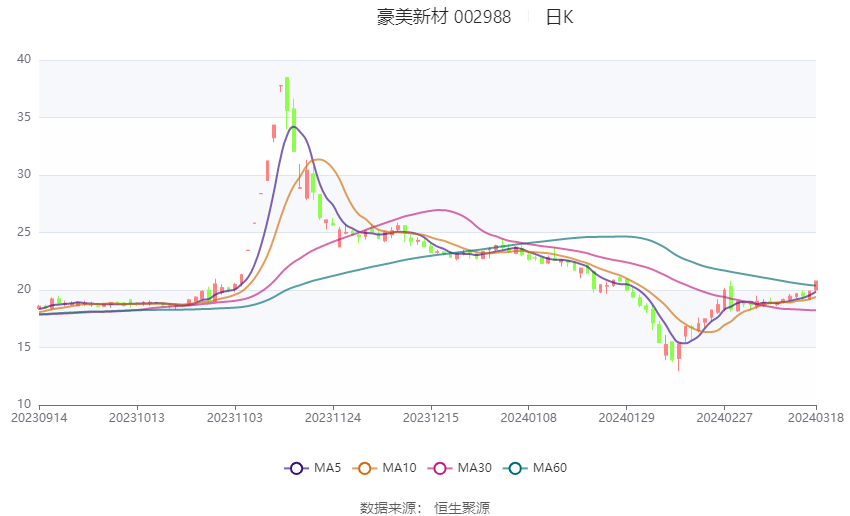Toggle the MA10 legend series
This screenshot has width=850, height=516.
coord(384,468)
